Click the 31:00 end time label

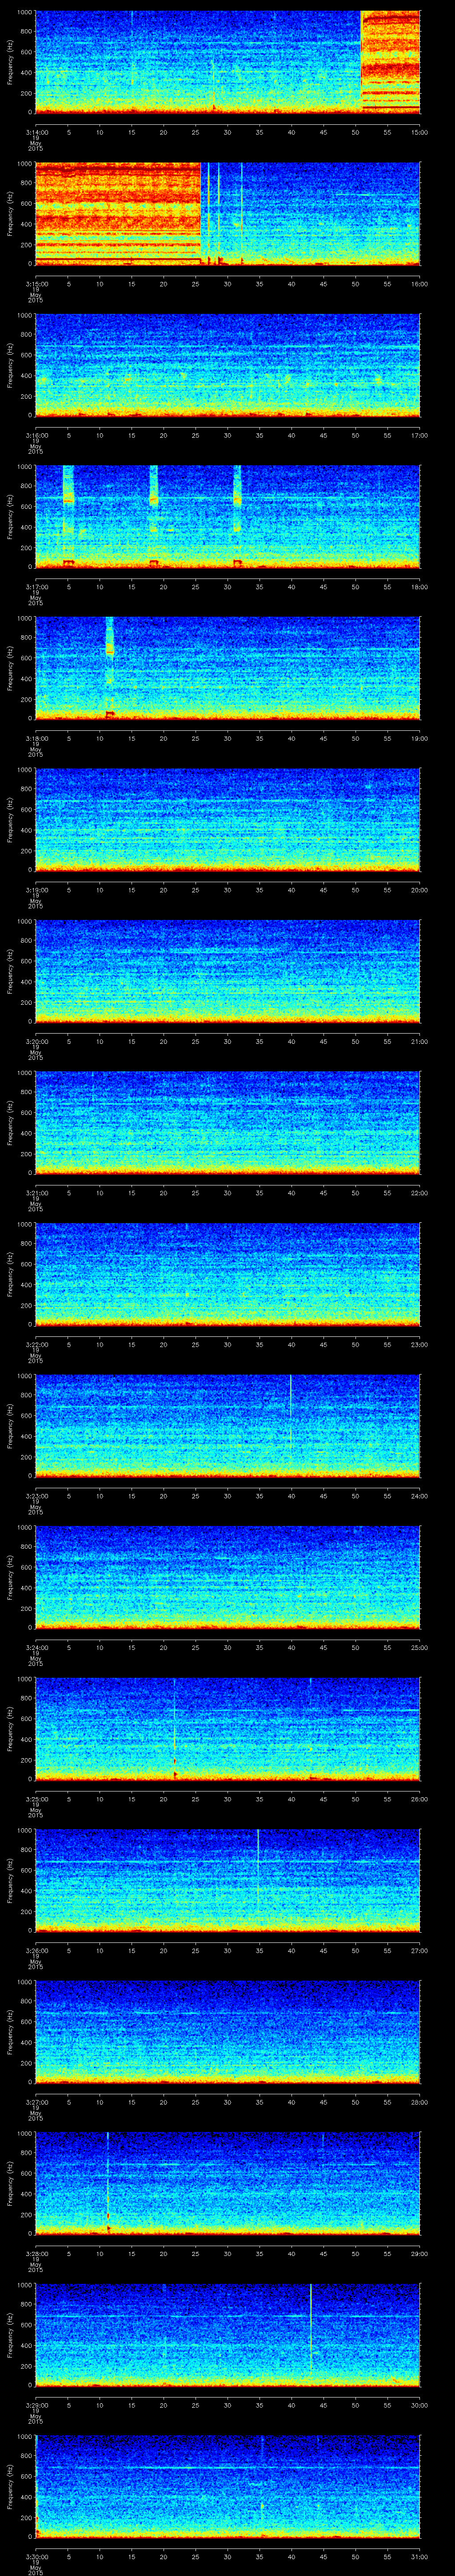pos(420,2557)
